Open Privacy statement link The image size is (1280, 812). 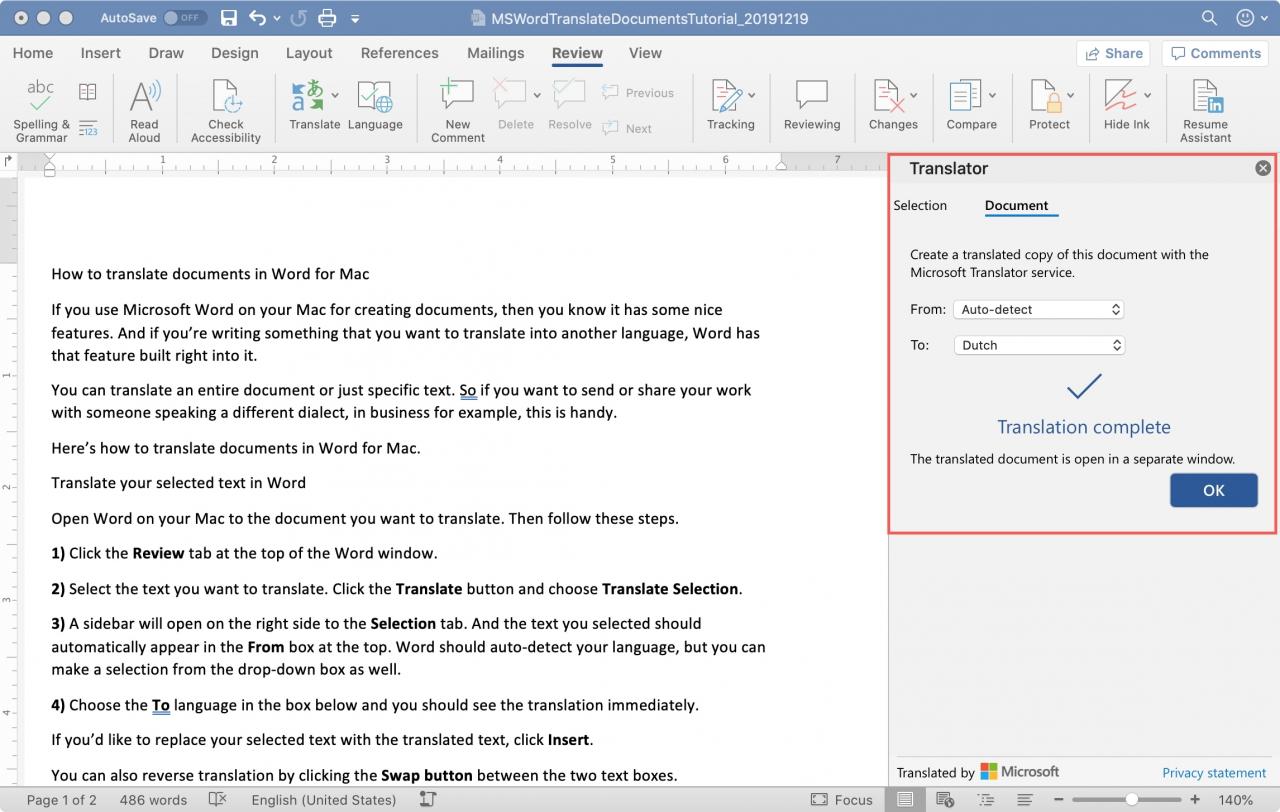[1214, 772]
